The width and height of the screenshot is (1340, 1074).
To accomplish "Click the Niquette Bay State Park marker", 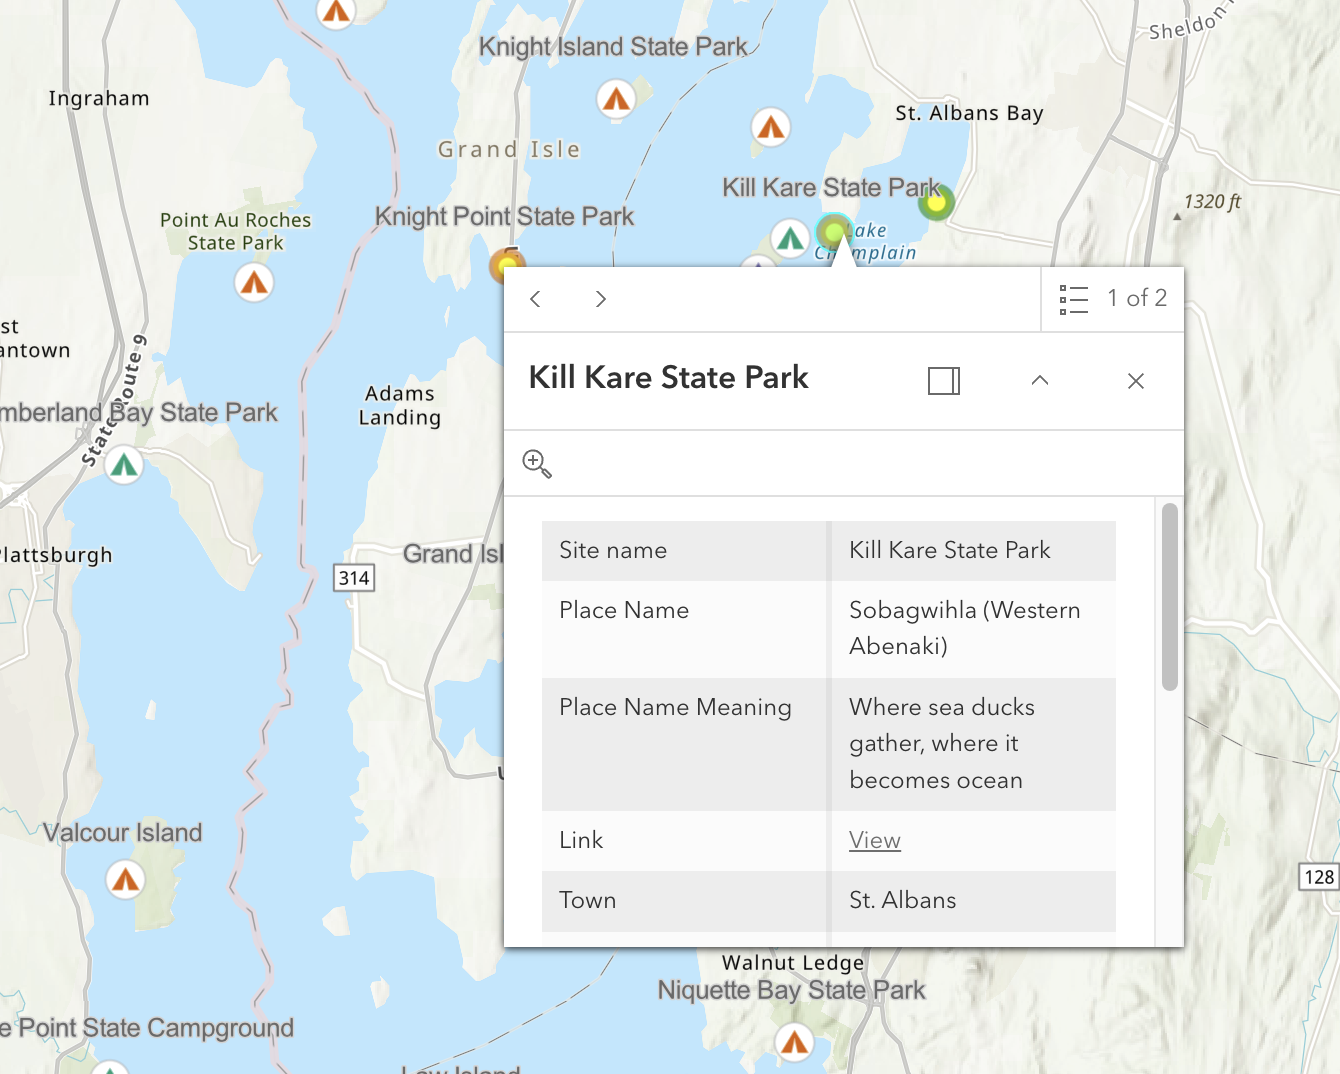I will [x=794, y=1043].
